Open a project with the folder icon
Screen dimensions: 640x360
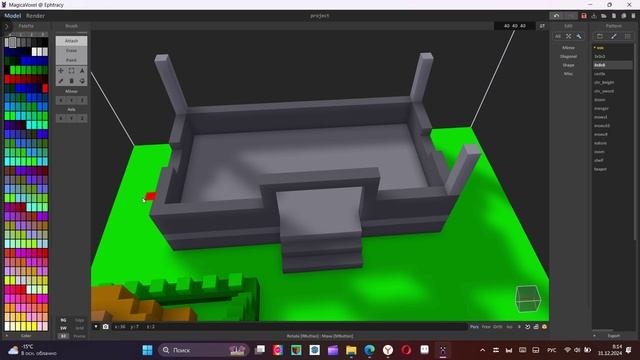pyautogui.click(x=604, y=16)
